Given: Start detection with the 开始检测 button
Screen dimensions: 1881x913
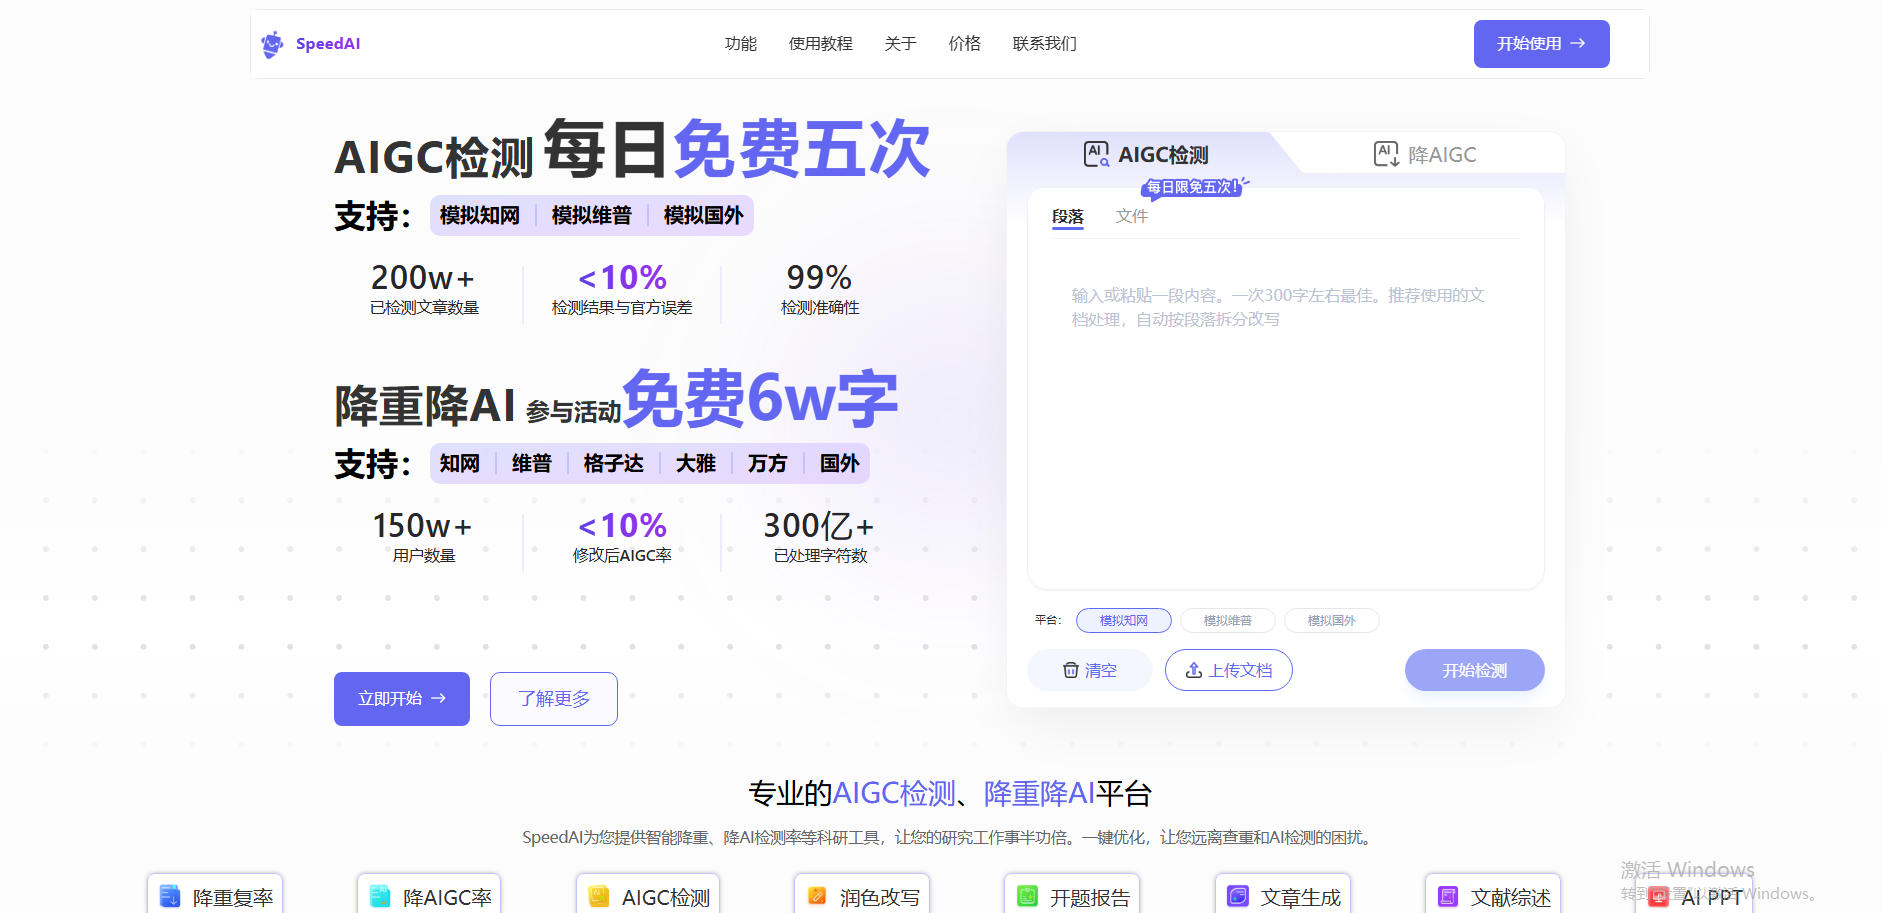Looking at the screenshot, I should [x=1475, y=670].
